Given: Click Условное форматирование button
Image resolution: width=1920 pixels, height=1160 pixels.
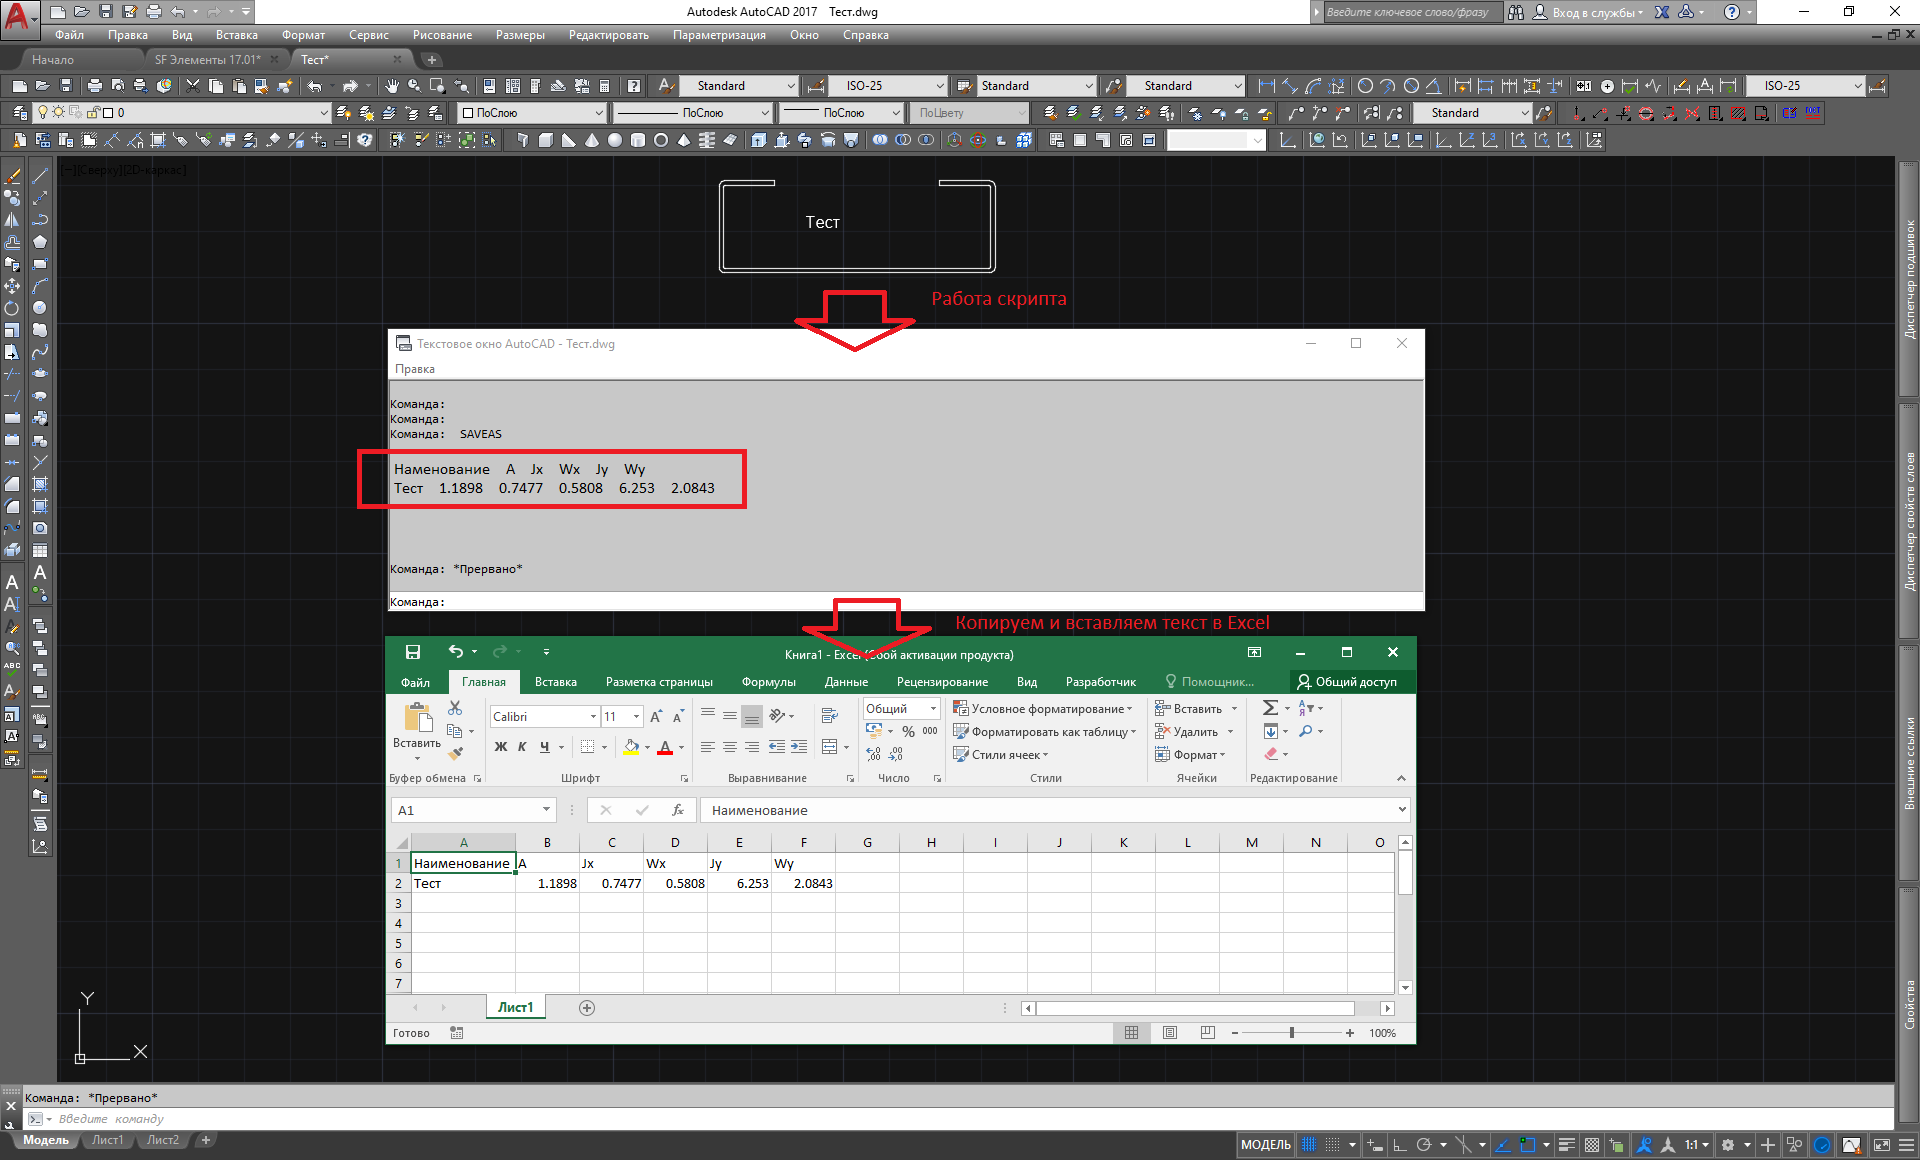Looking at the screenshot, I should point(1044,708).
